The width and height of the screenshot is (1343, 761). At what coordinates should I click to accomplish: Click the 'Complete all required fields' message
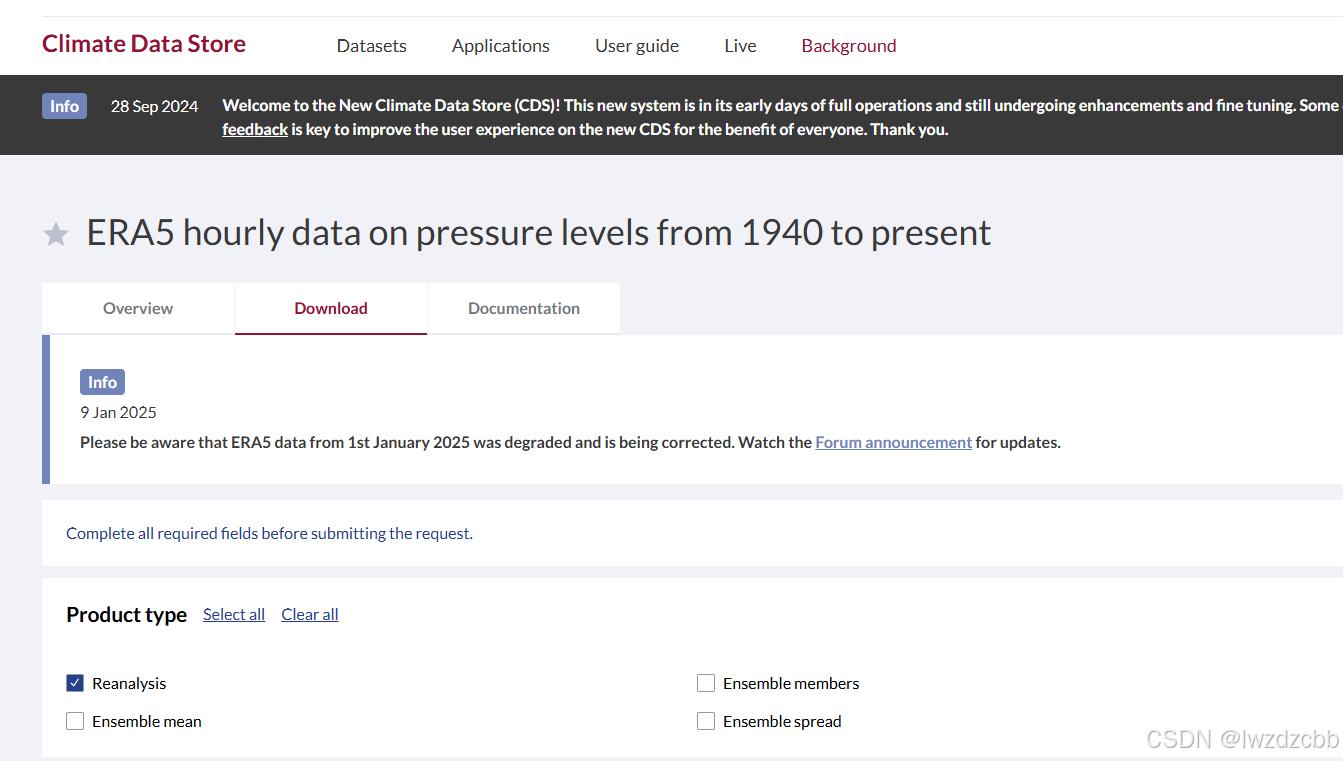click(x=269, y=533)
